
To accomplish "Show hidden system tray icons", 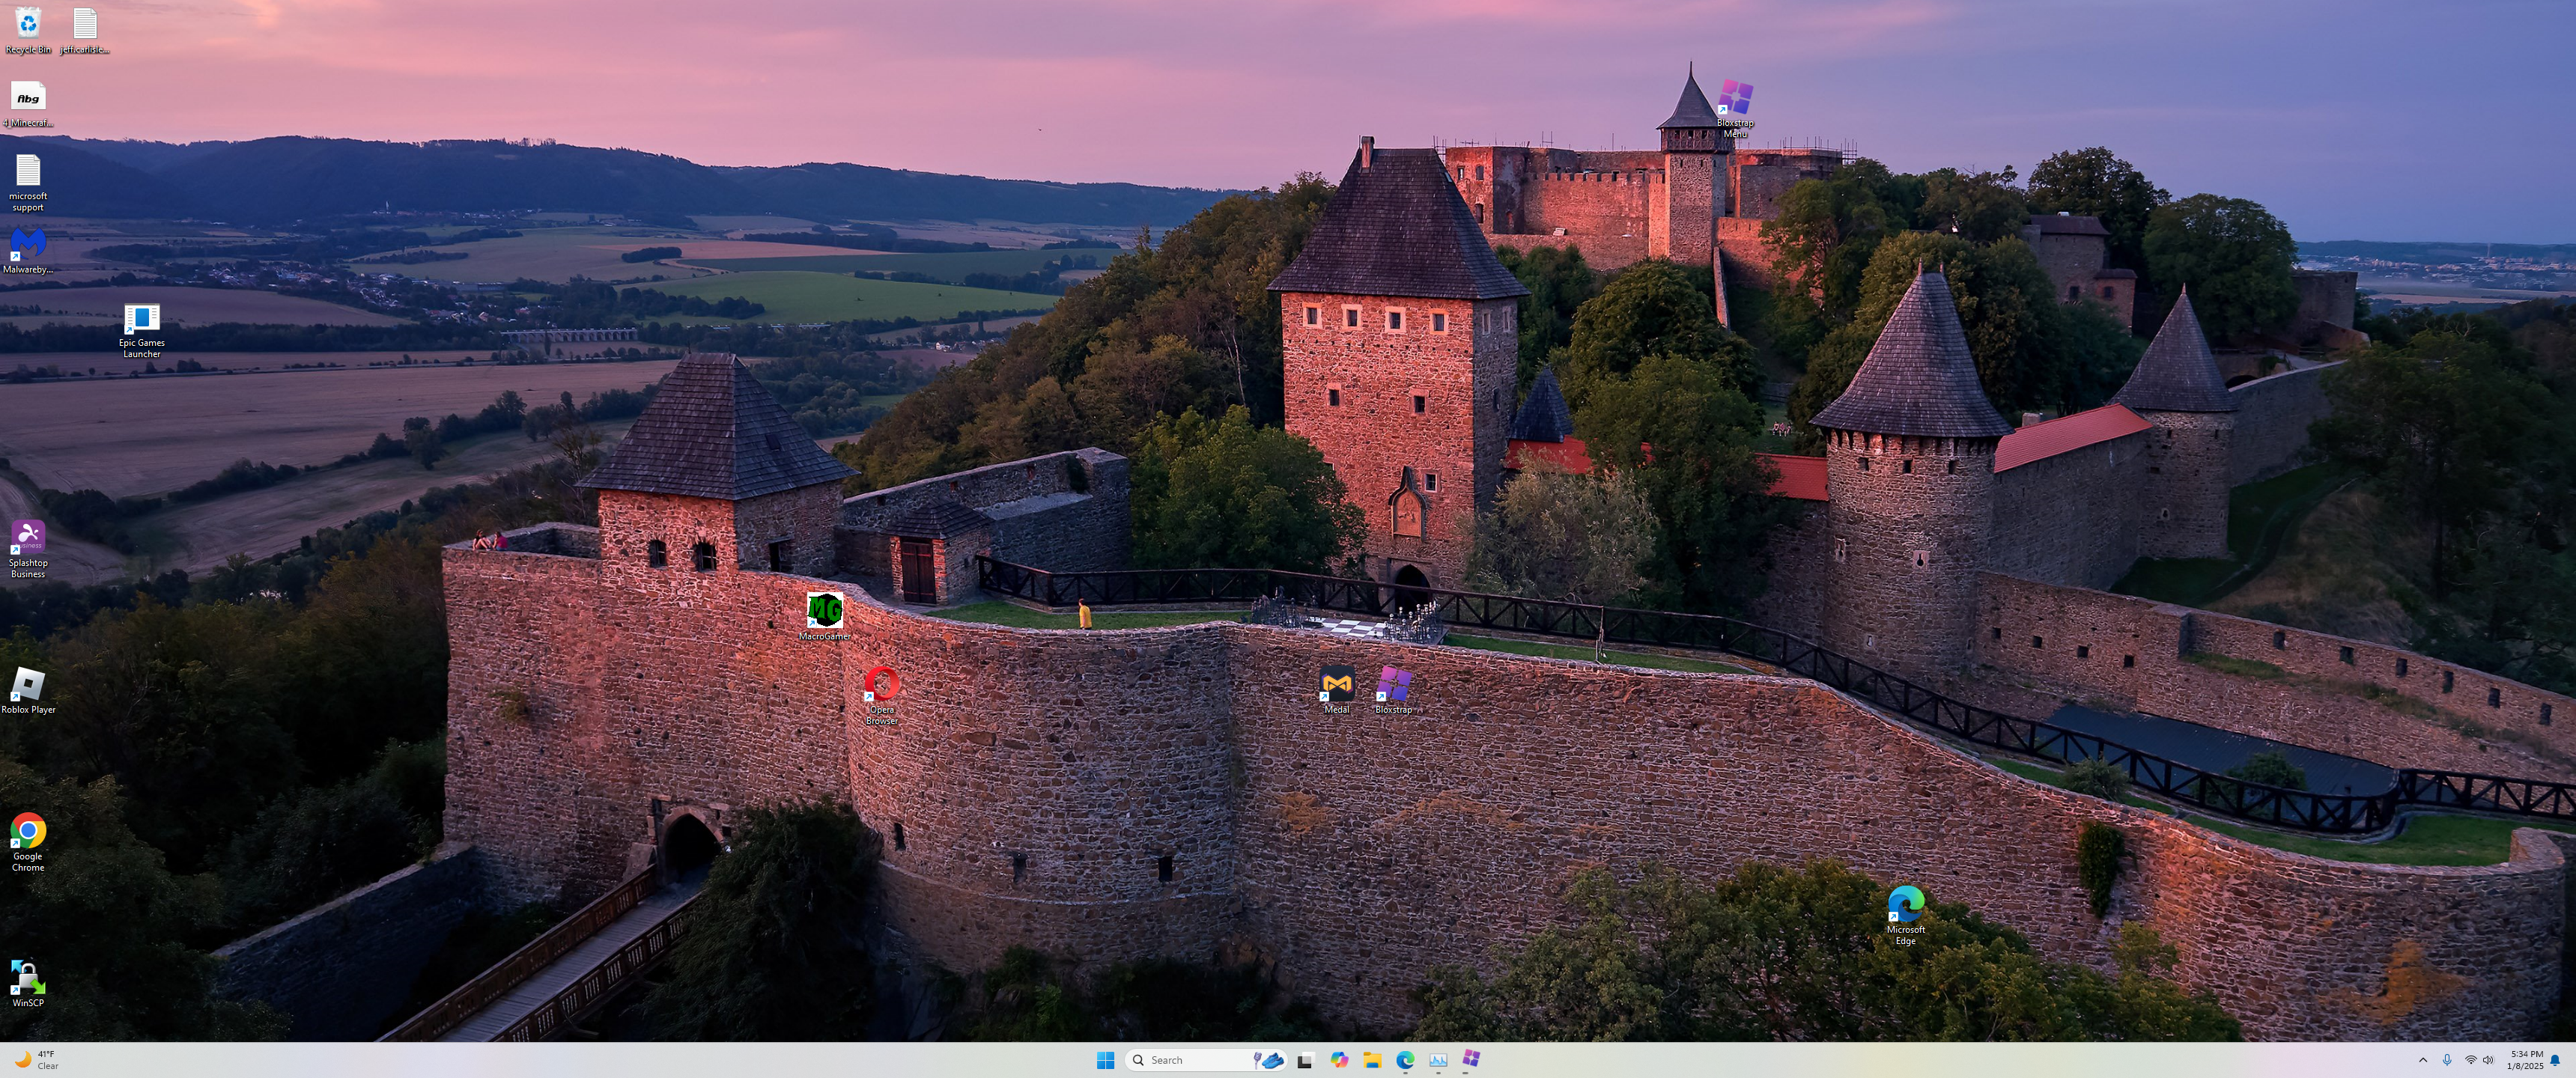I will coord(2422,1060).
